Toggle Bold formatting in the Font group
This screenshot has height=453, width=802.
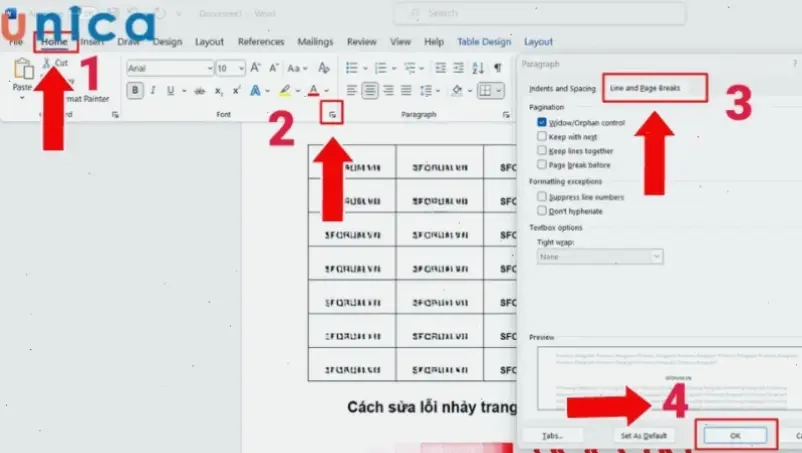coord(135,90)
